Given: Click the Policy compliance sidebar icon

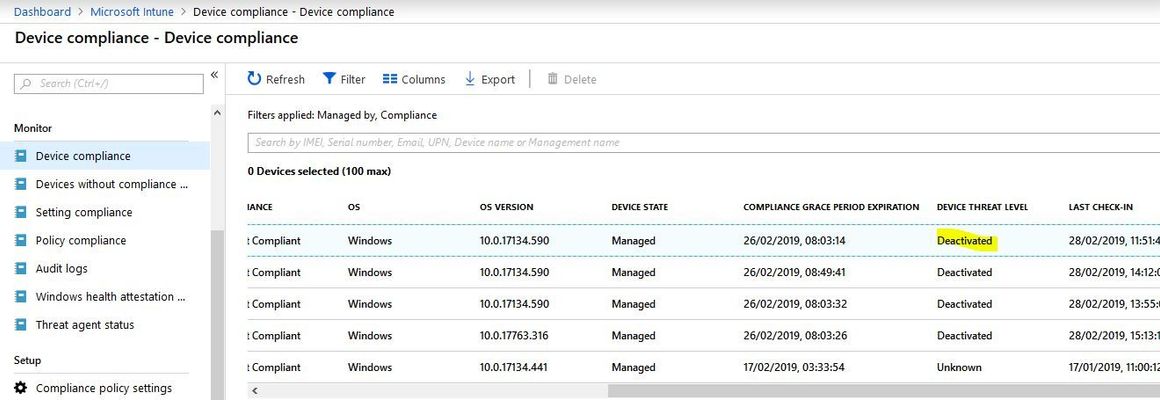Looking at the screenshot, I should (21, 240).
